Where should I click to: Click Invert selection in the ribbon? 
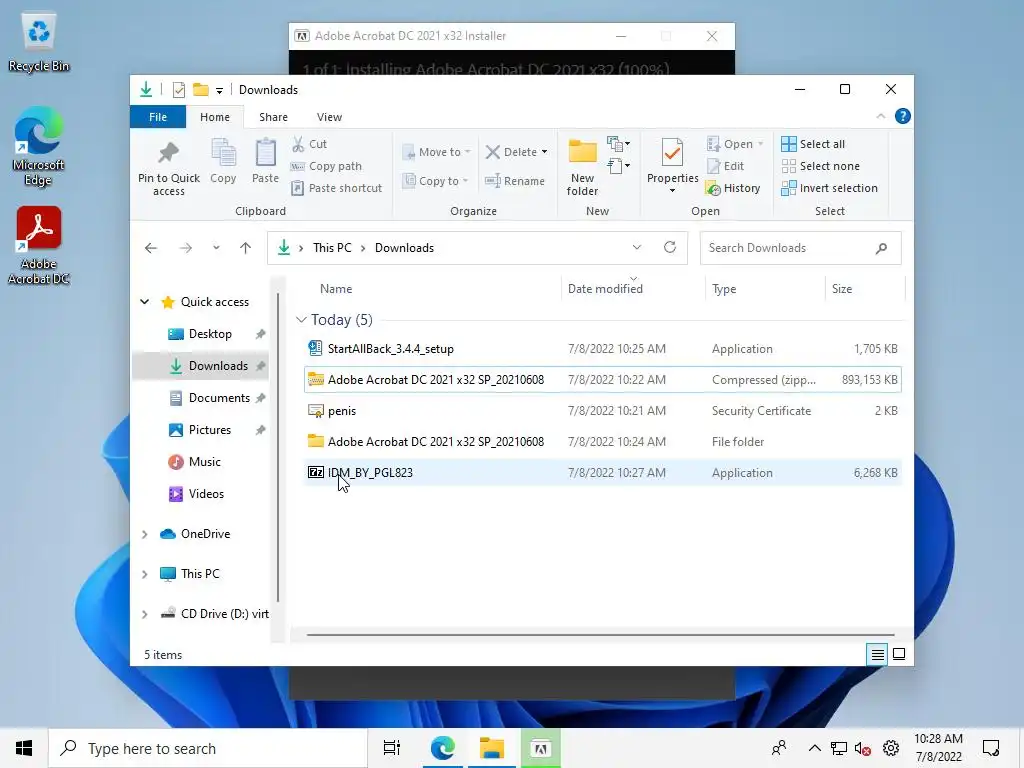[829, 188]
